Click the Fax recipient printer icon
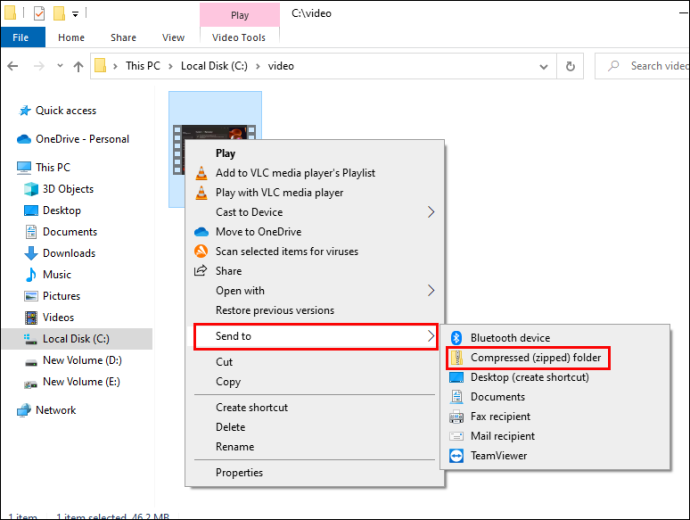Image resolution: width=690 pixels, height=520 pixels. (x=456, y=417)
